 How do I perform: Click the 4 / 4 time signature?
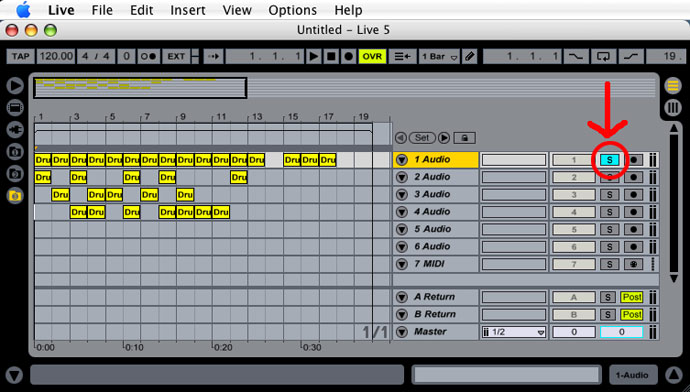tap(95, 56)
